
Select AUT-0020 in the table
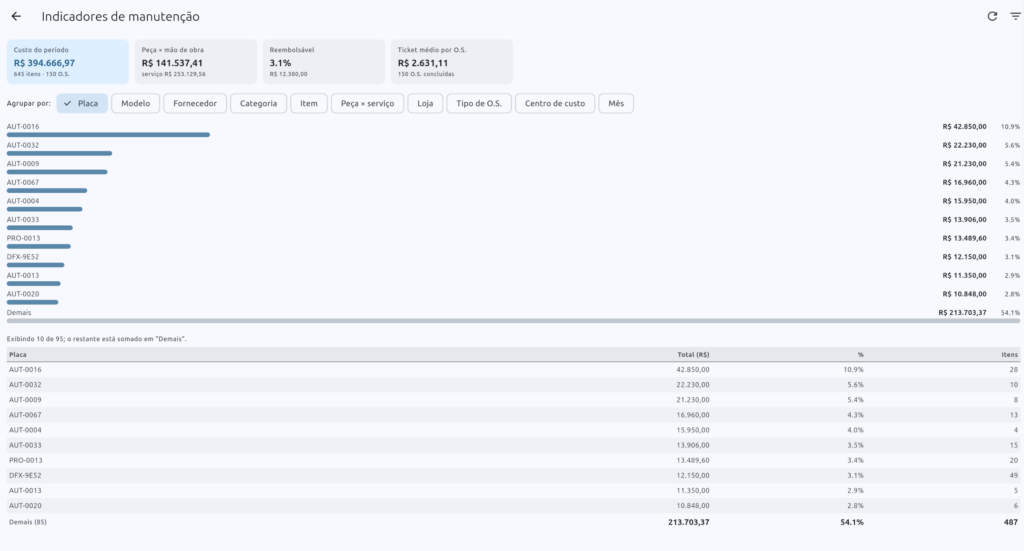[513, 505]
